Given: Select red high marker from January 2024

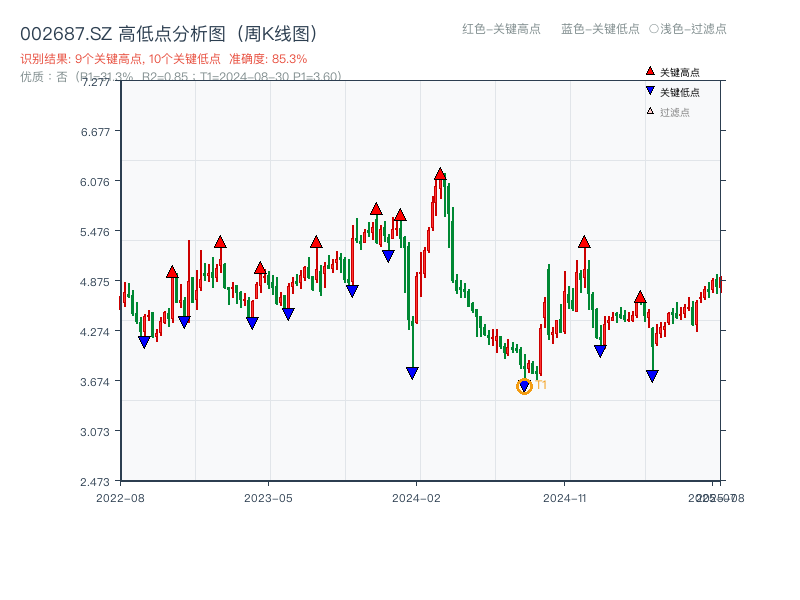Looking at the screenshot, I should coord(401,215).
